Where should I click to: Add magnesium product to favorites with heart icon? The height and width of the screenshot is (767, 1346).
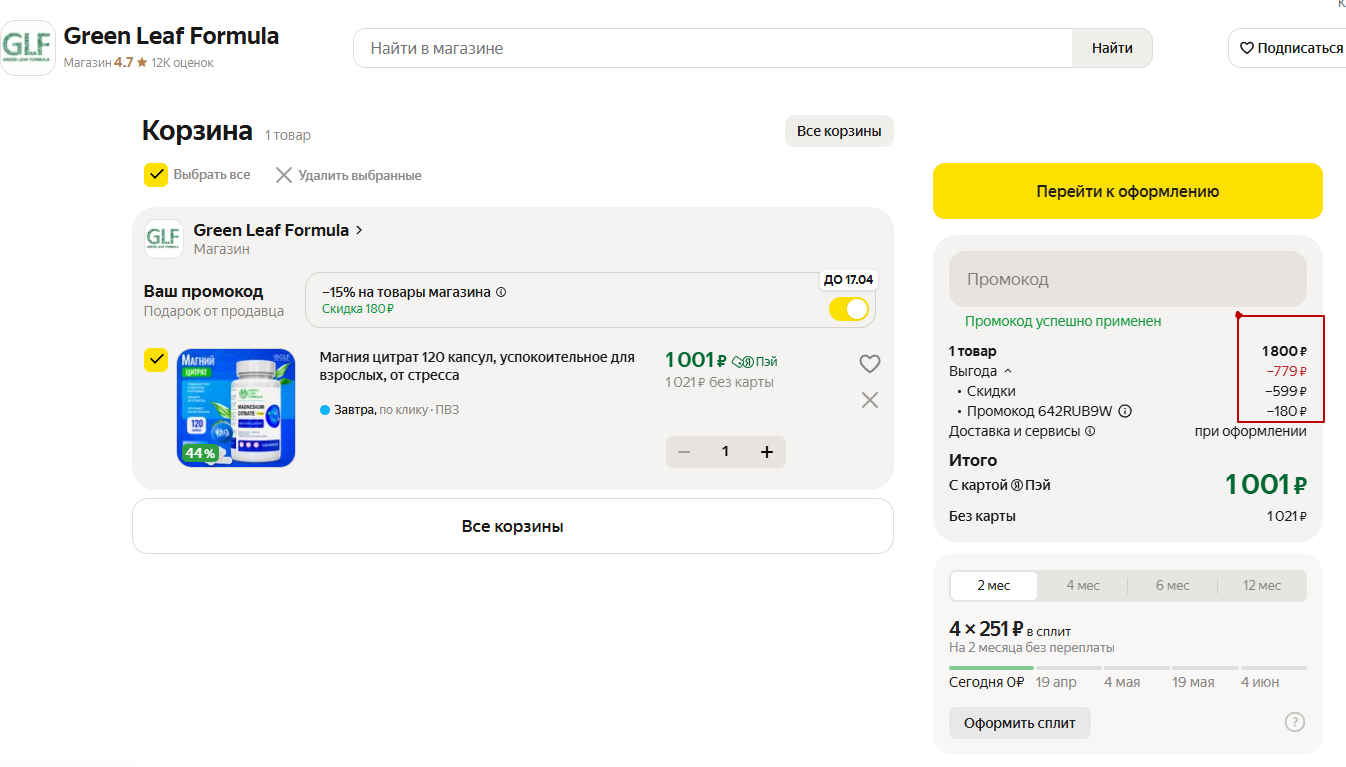point(870,364)
